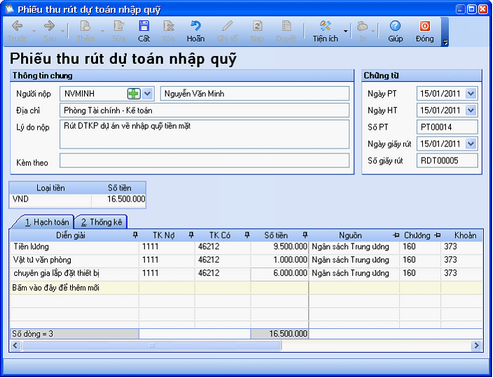This screenshot has width=493, height=378.
Task: Click the empty Kèm theo field
Action: pos(204,161)
